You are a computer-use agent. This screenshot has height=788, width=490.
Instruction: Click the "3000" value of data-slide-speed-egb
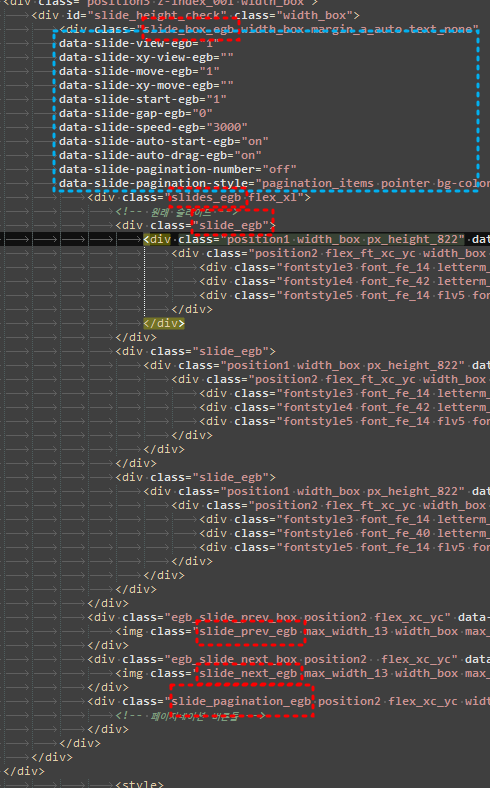(227, 127)
